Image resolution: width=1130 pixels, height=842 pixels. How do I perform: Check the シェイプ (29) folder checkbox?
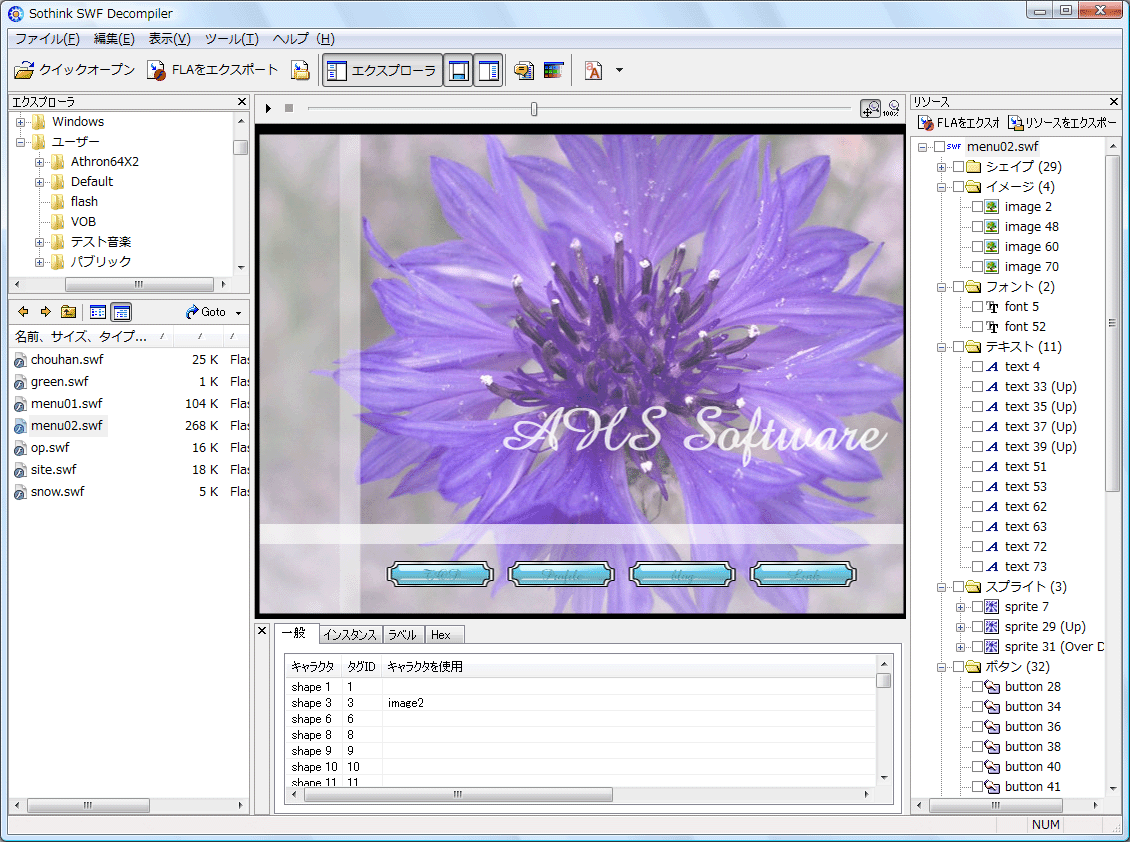click(x=958, y=167)
